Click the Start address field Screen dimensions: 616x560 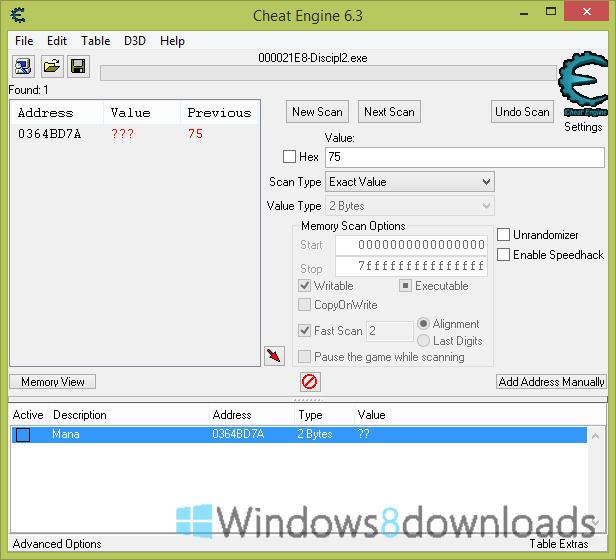(411, 245)
